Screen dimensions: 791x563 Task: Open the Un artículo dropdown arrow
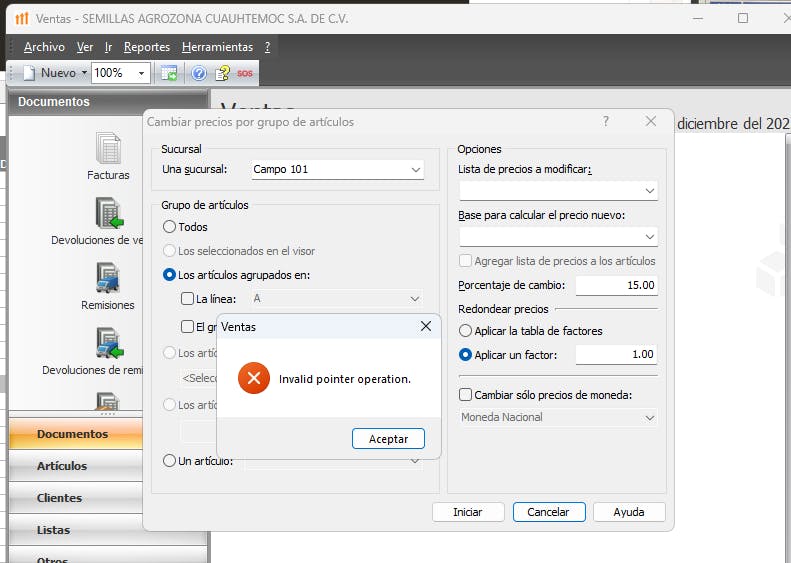[415, 461]
